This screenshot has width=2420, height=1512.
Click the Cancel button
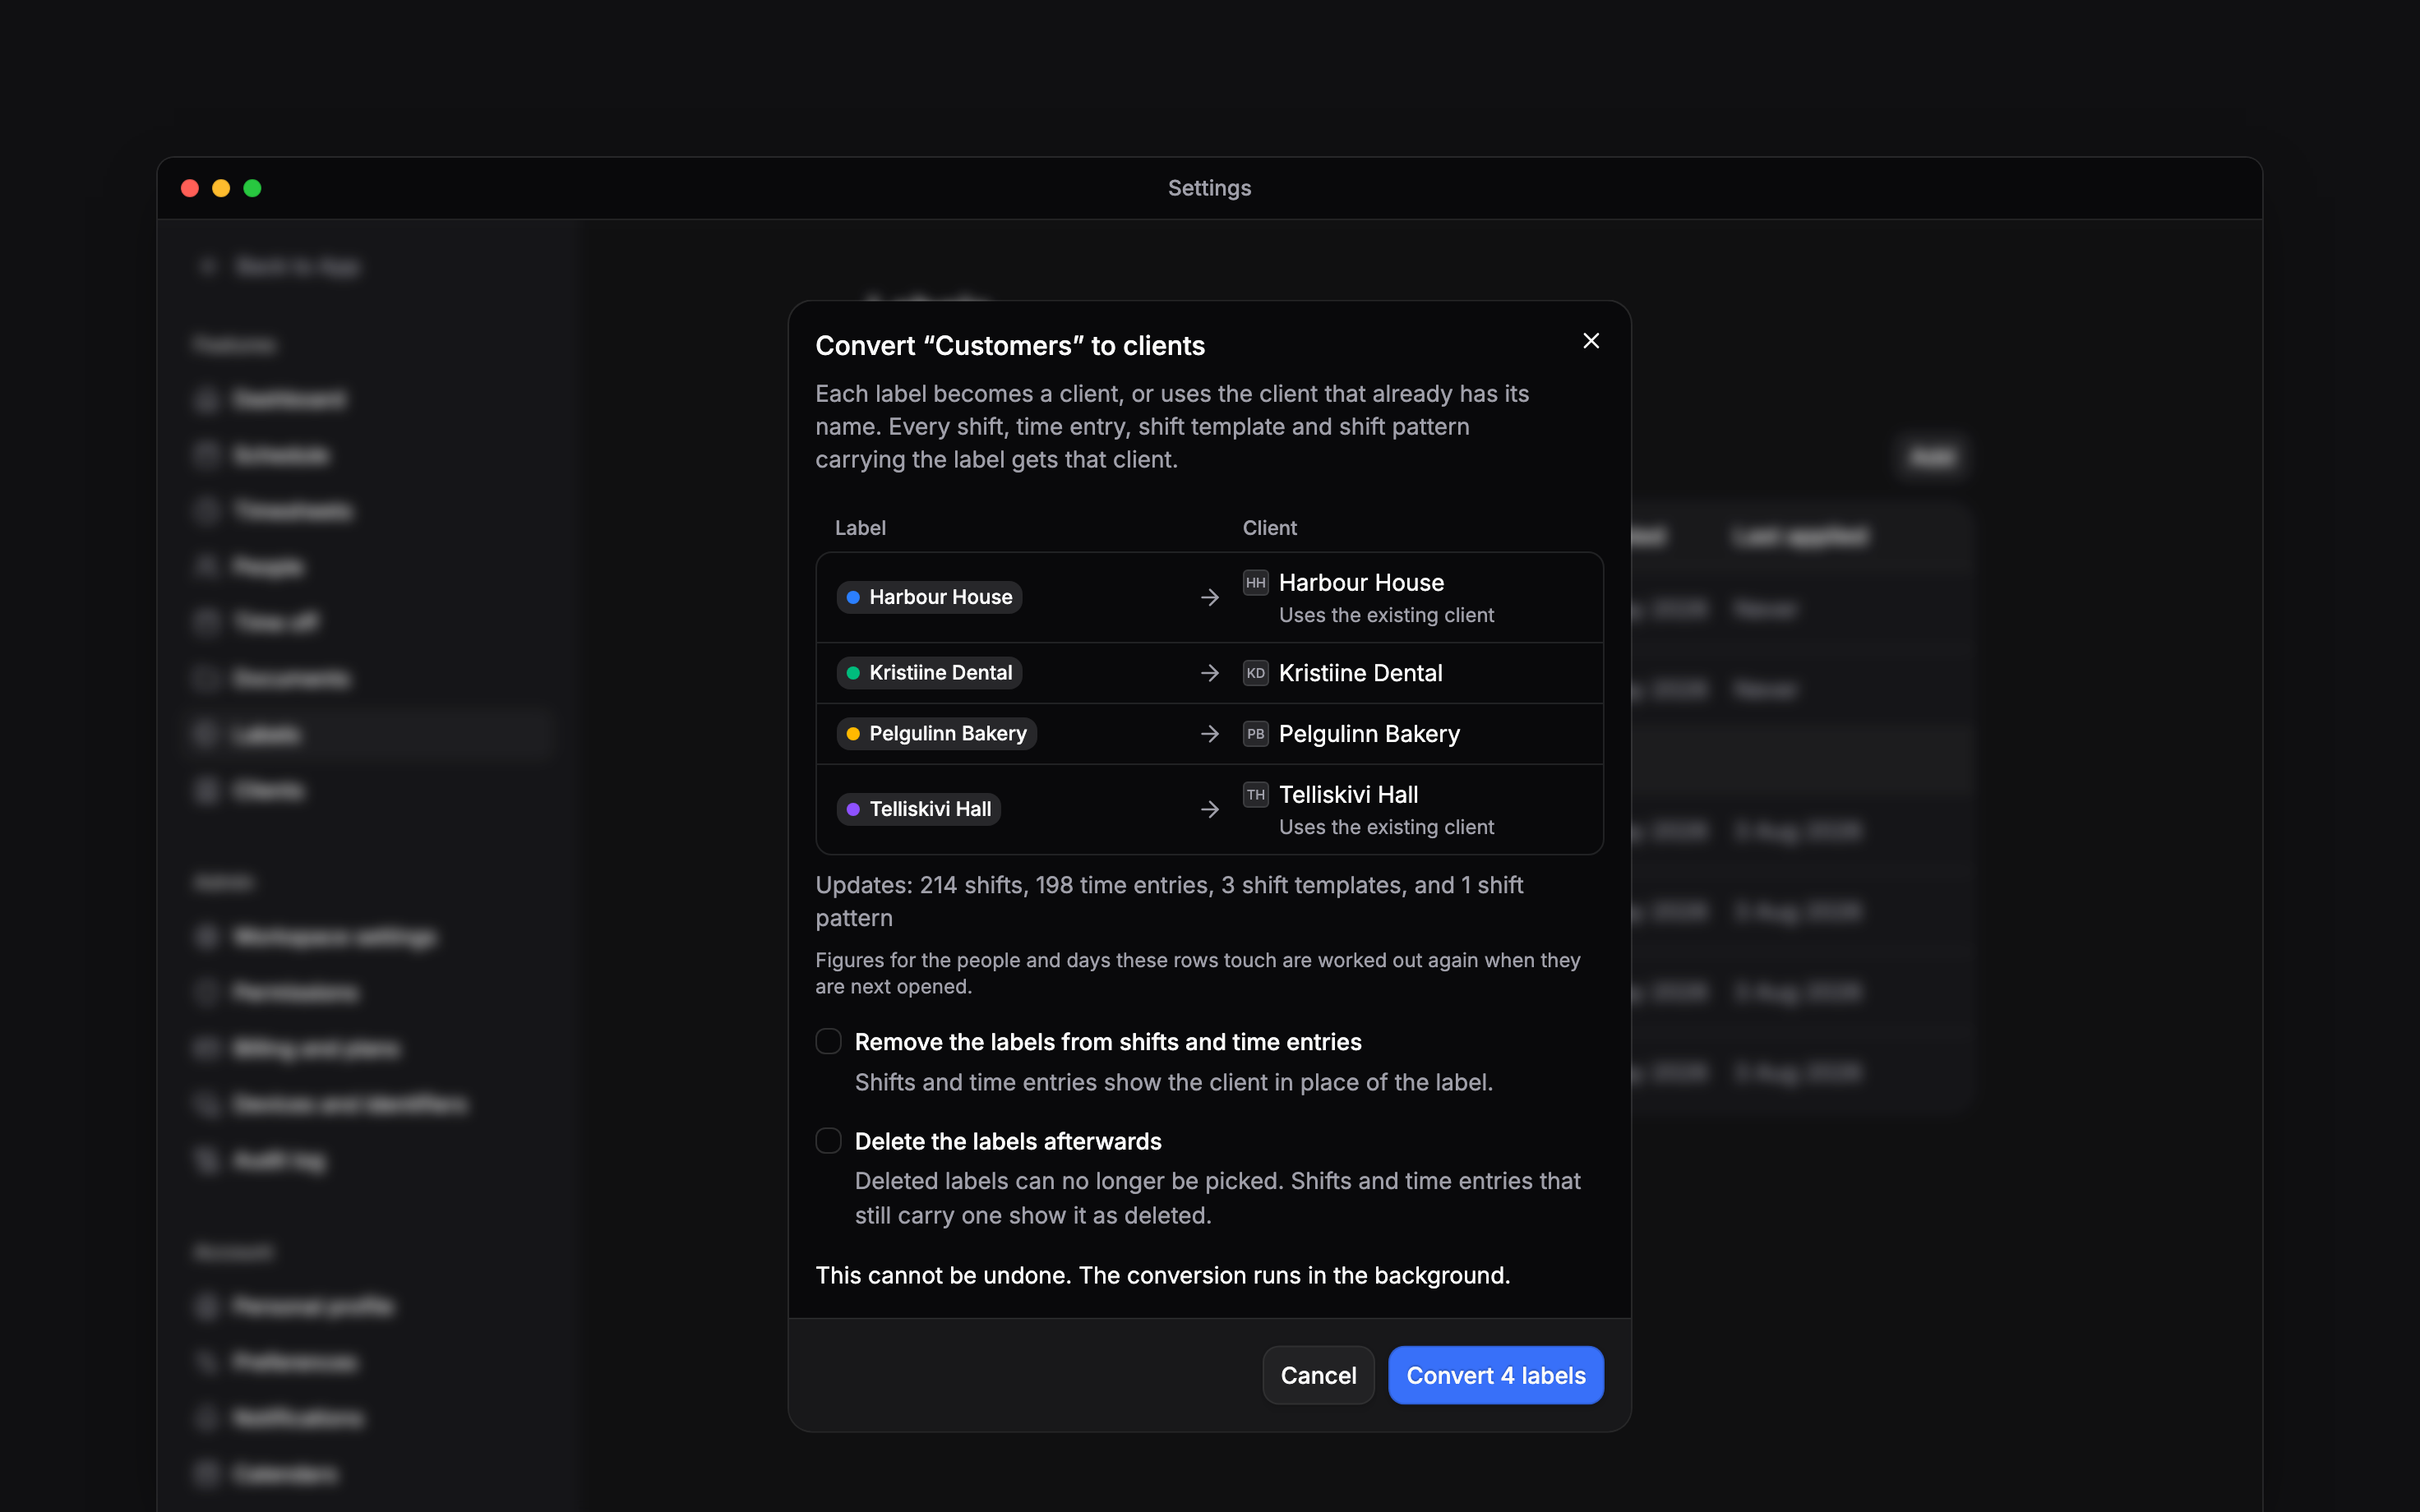(1318, 1375)
